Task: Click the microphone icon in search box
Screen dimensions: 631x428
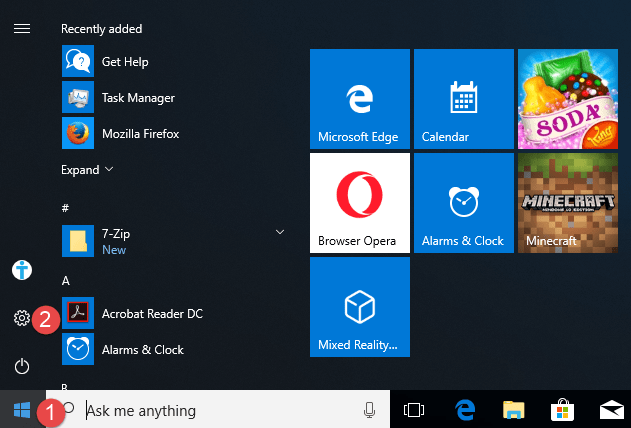Action: (369, 410)
